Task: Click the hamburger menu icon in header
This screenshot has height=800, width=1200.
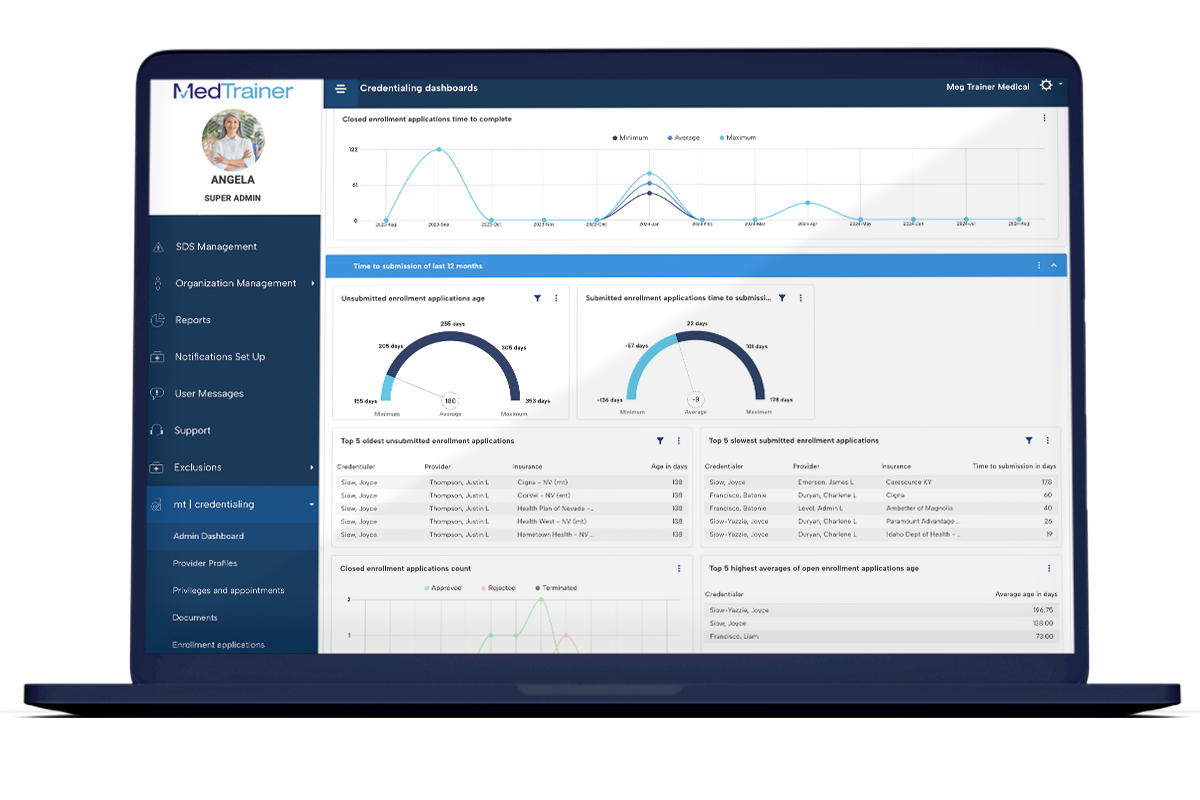Action: pos(340,89)
